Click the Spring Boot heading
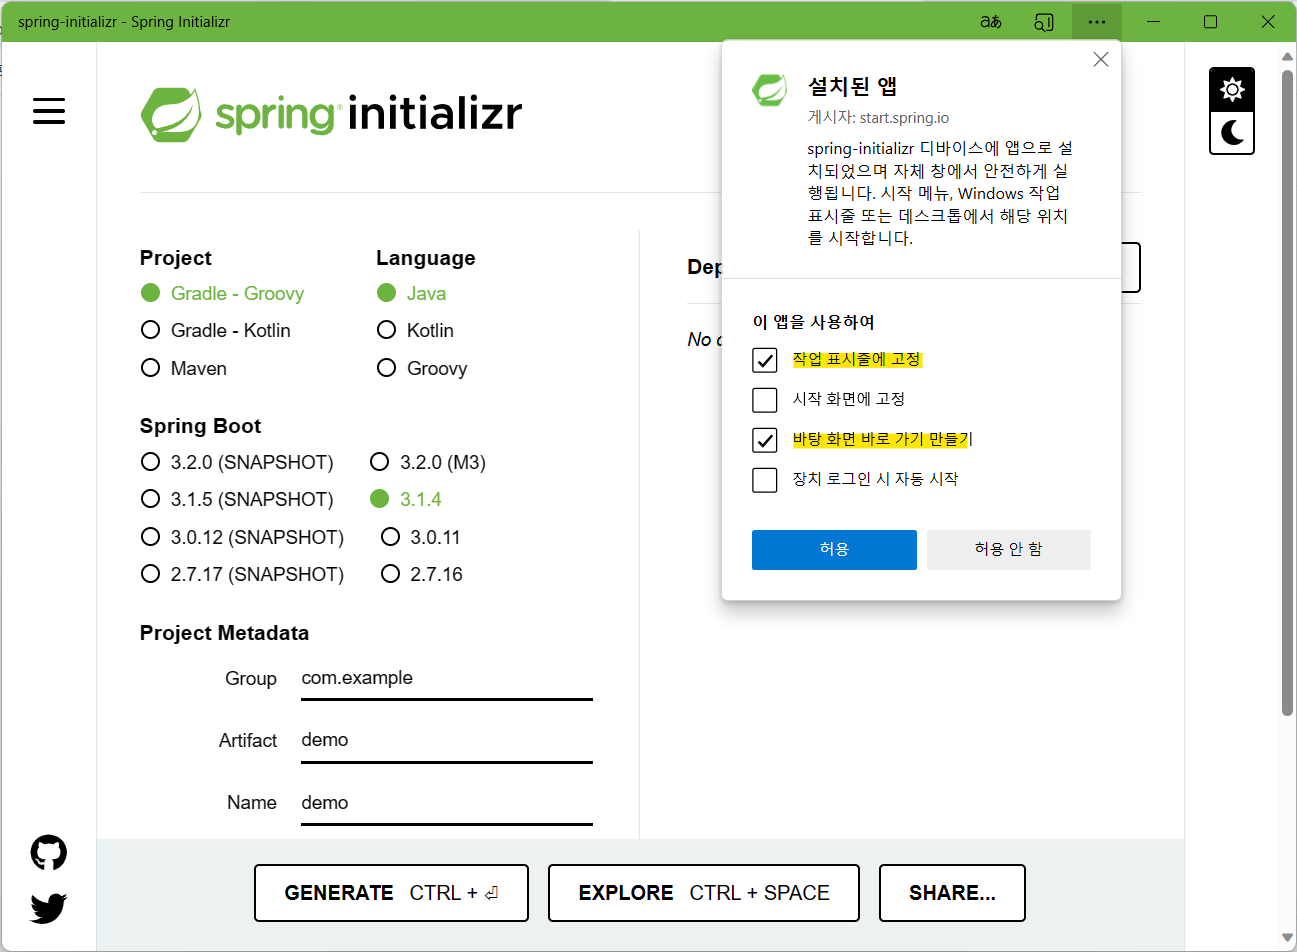Screen dimensions: 1297x952 tap(200, 426)
